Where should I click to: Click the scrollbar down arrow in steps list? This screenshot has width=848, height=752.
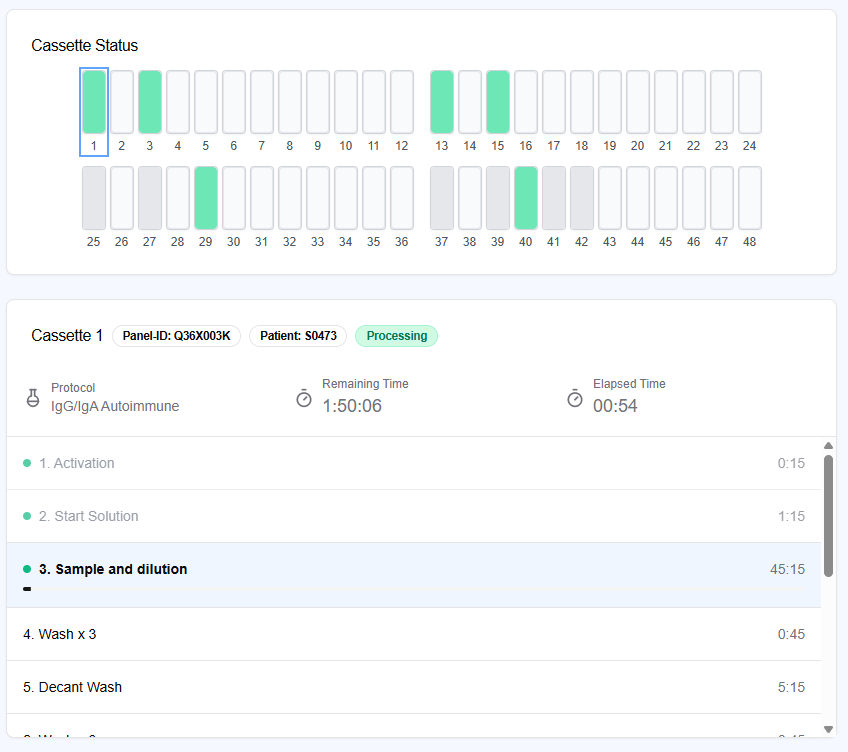click(x=828, y=729)
